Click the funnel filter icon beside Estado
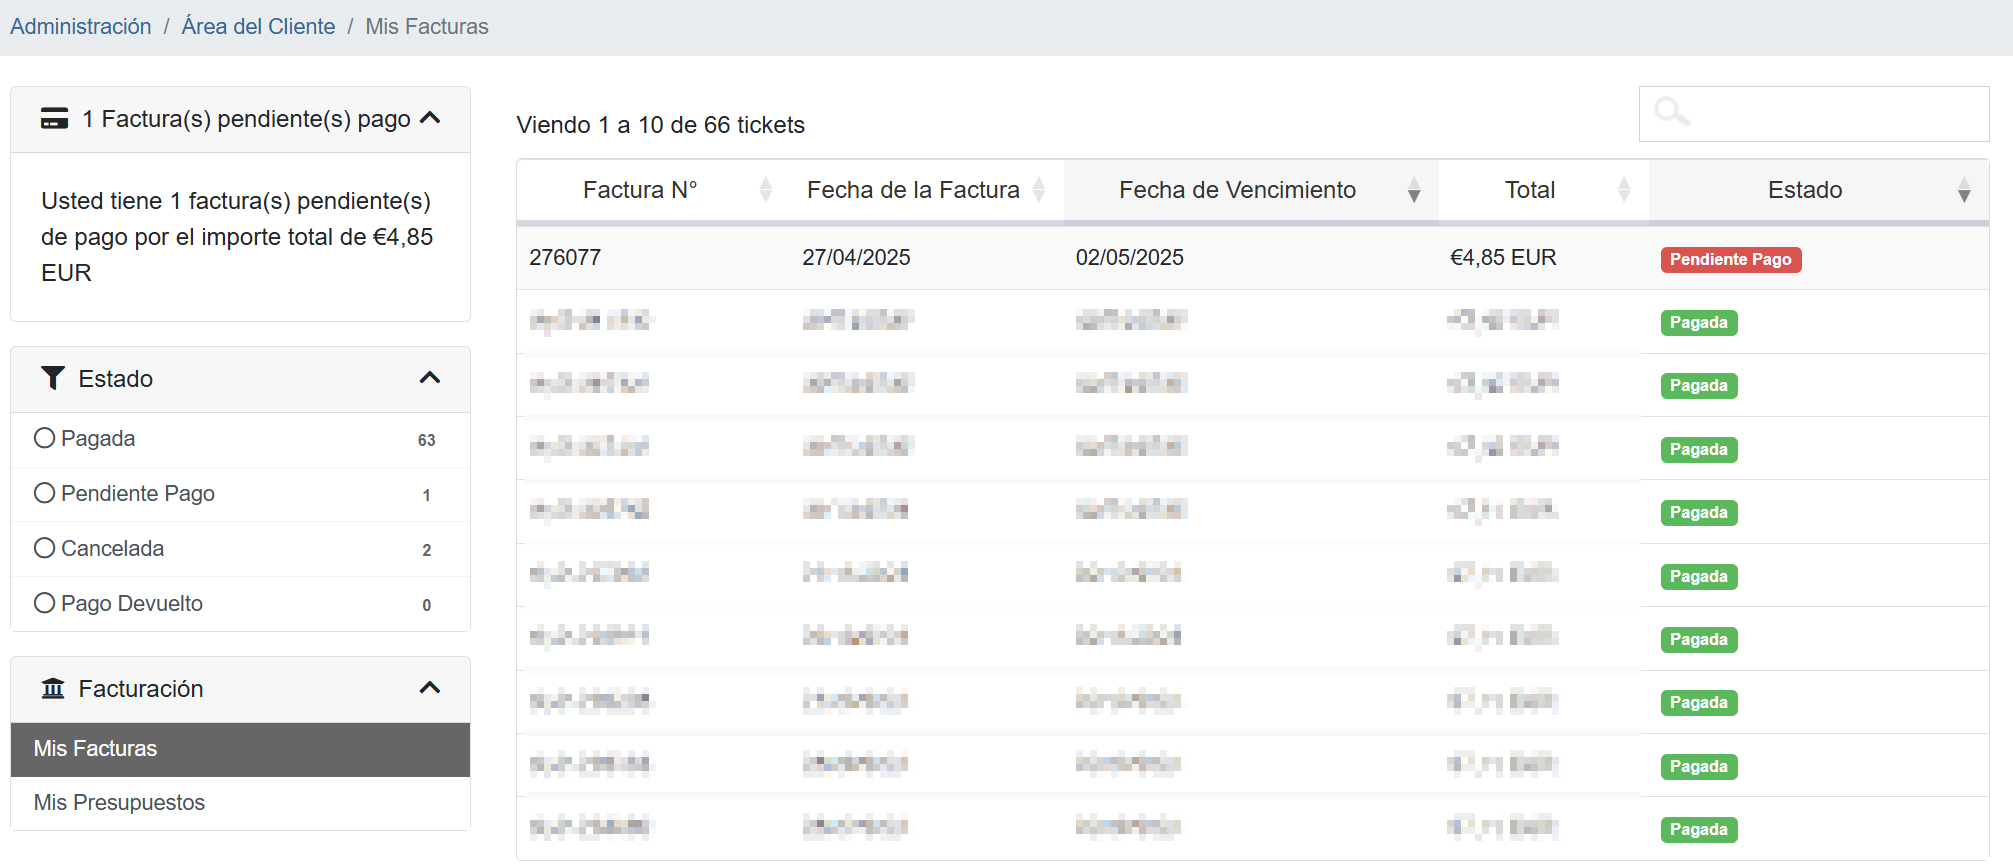 (53, 378)
